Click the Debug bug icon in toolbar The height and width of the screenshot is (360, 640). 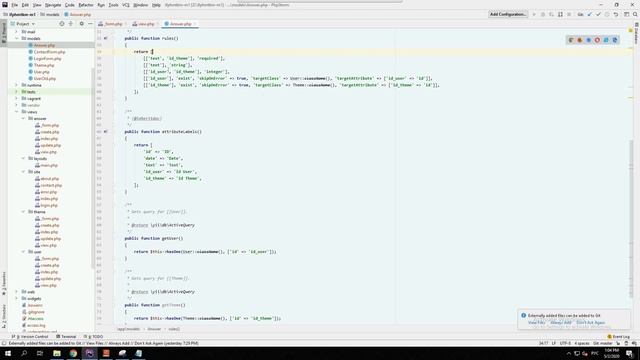point(543,14)
